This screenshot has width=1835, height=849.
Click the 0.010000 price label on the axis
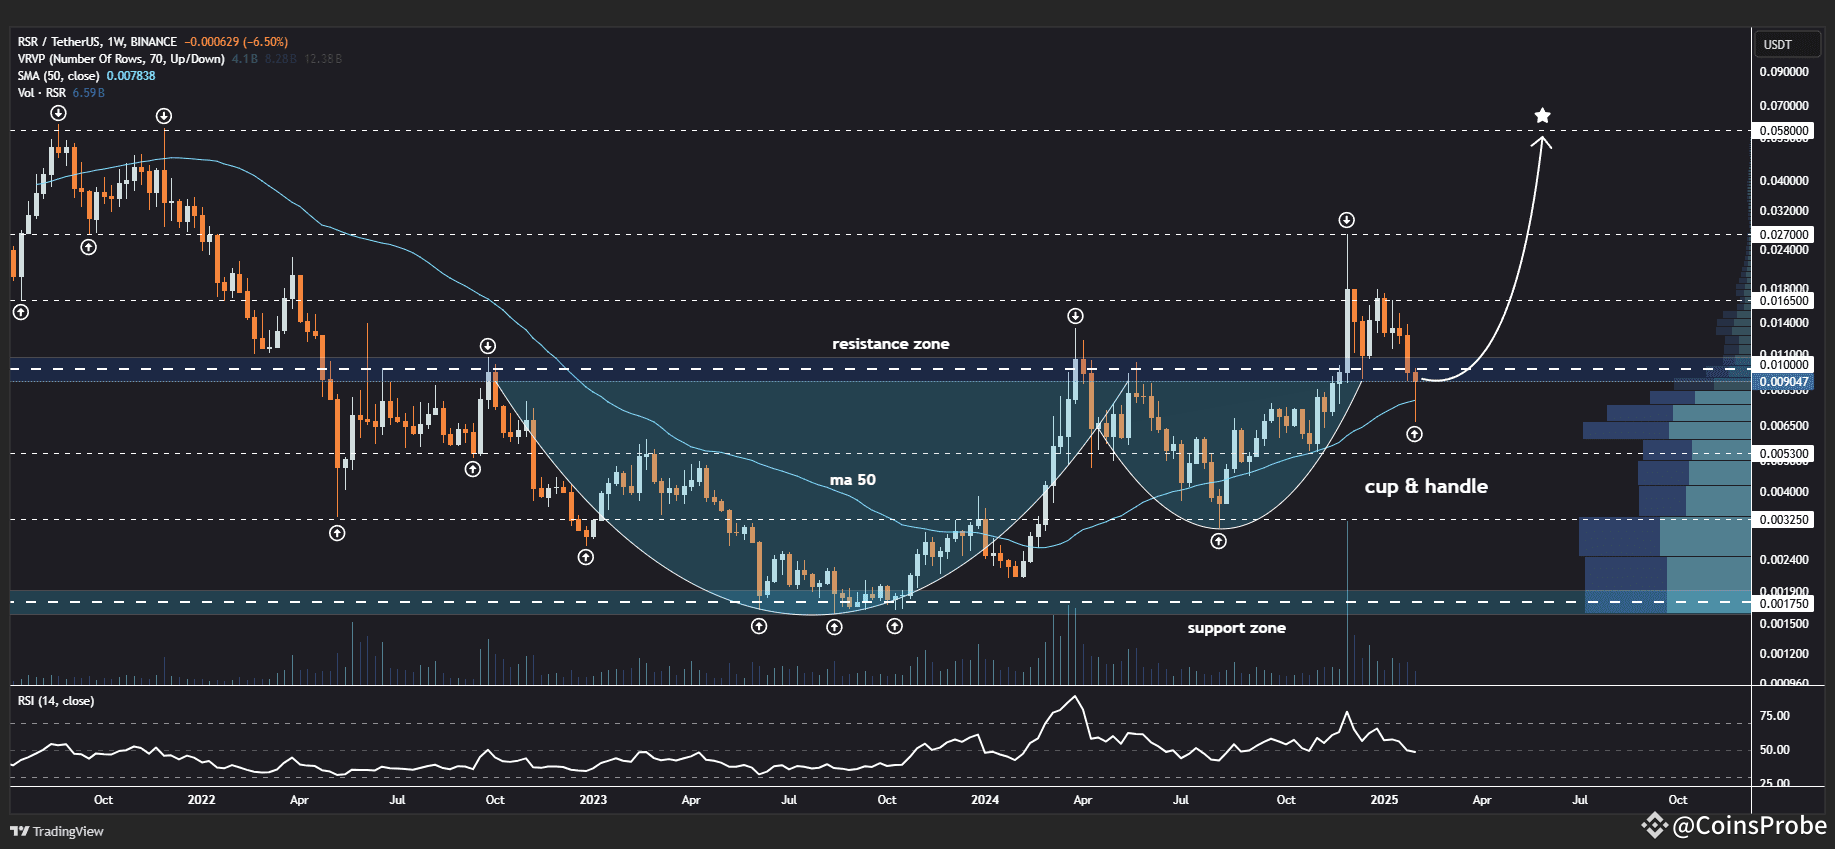(x=1784, y=365)
